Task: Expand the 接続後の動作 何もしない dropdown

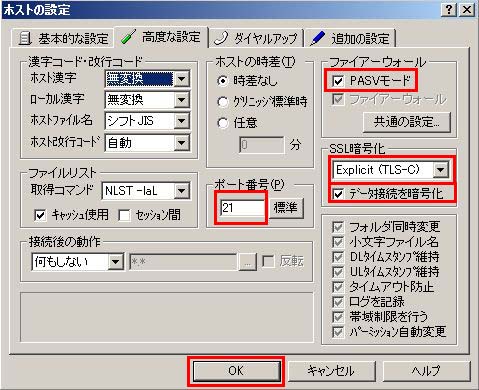Action: click(x=116, y=262)
